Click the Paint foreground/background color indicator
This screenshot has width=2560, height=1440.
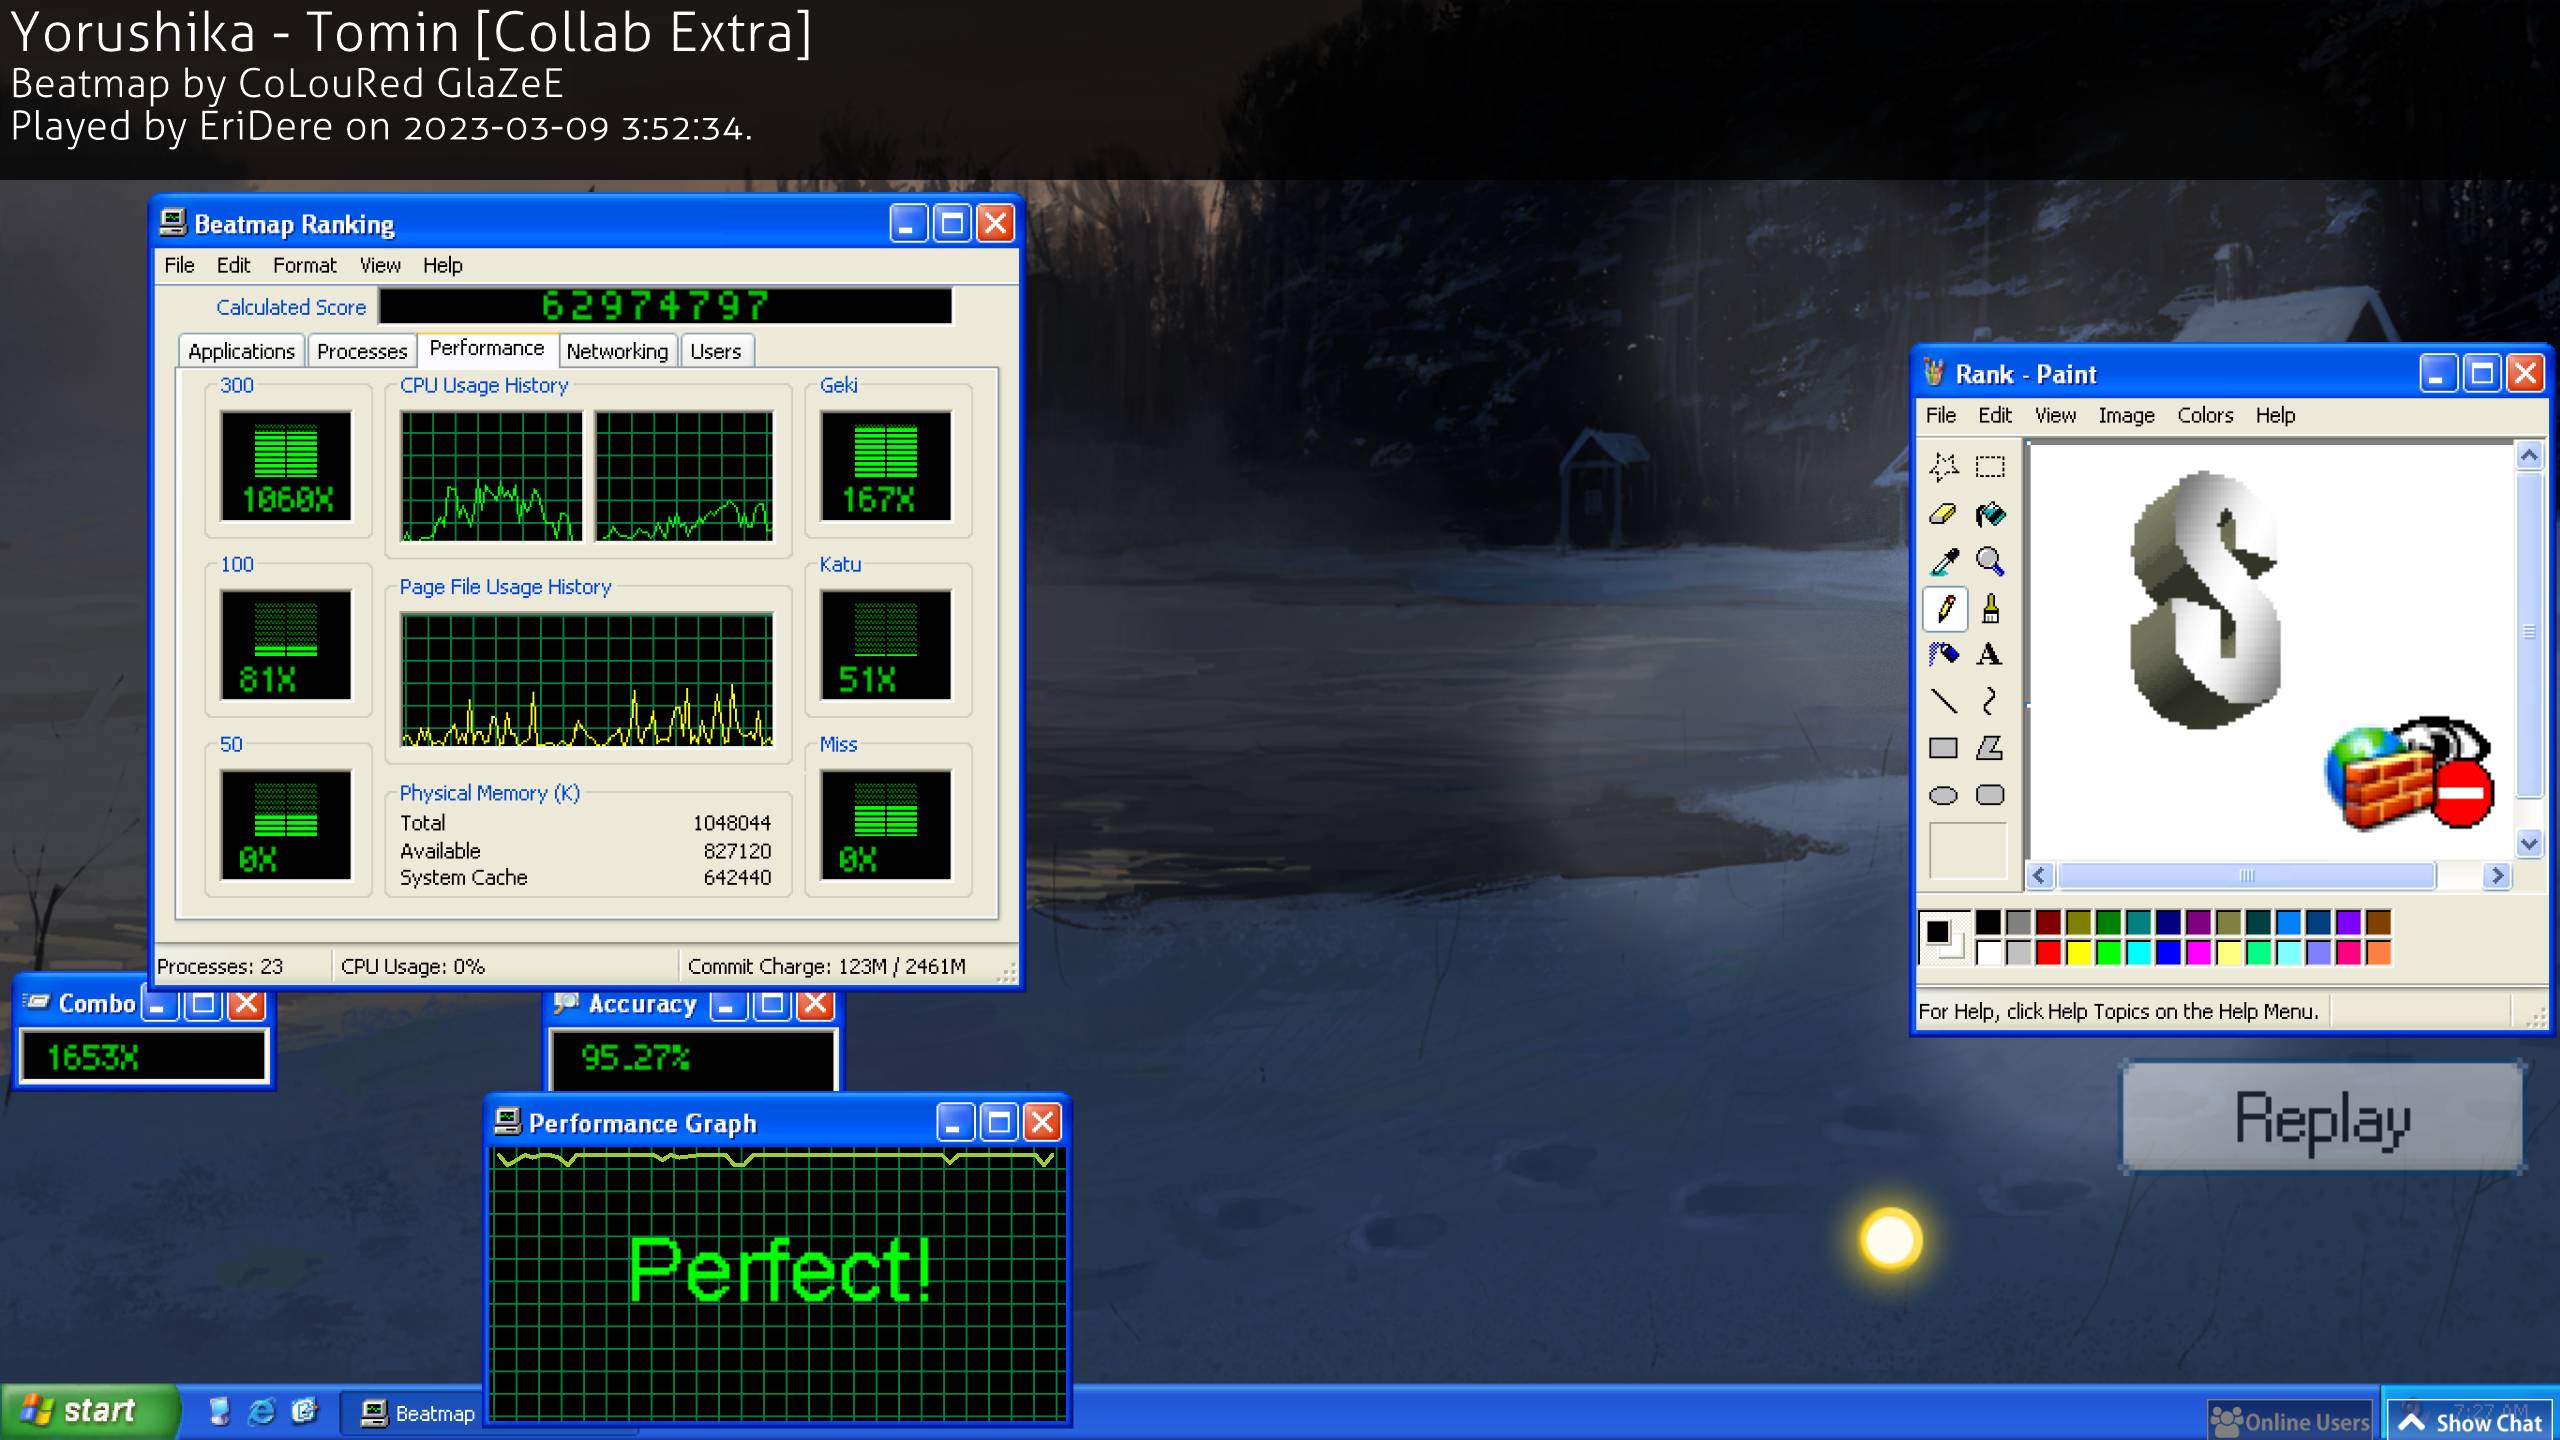(x=1945, y=937)
